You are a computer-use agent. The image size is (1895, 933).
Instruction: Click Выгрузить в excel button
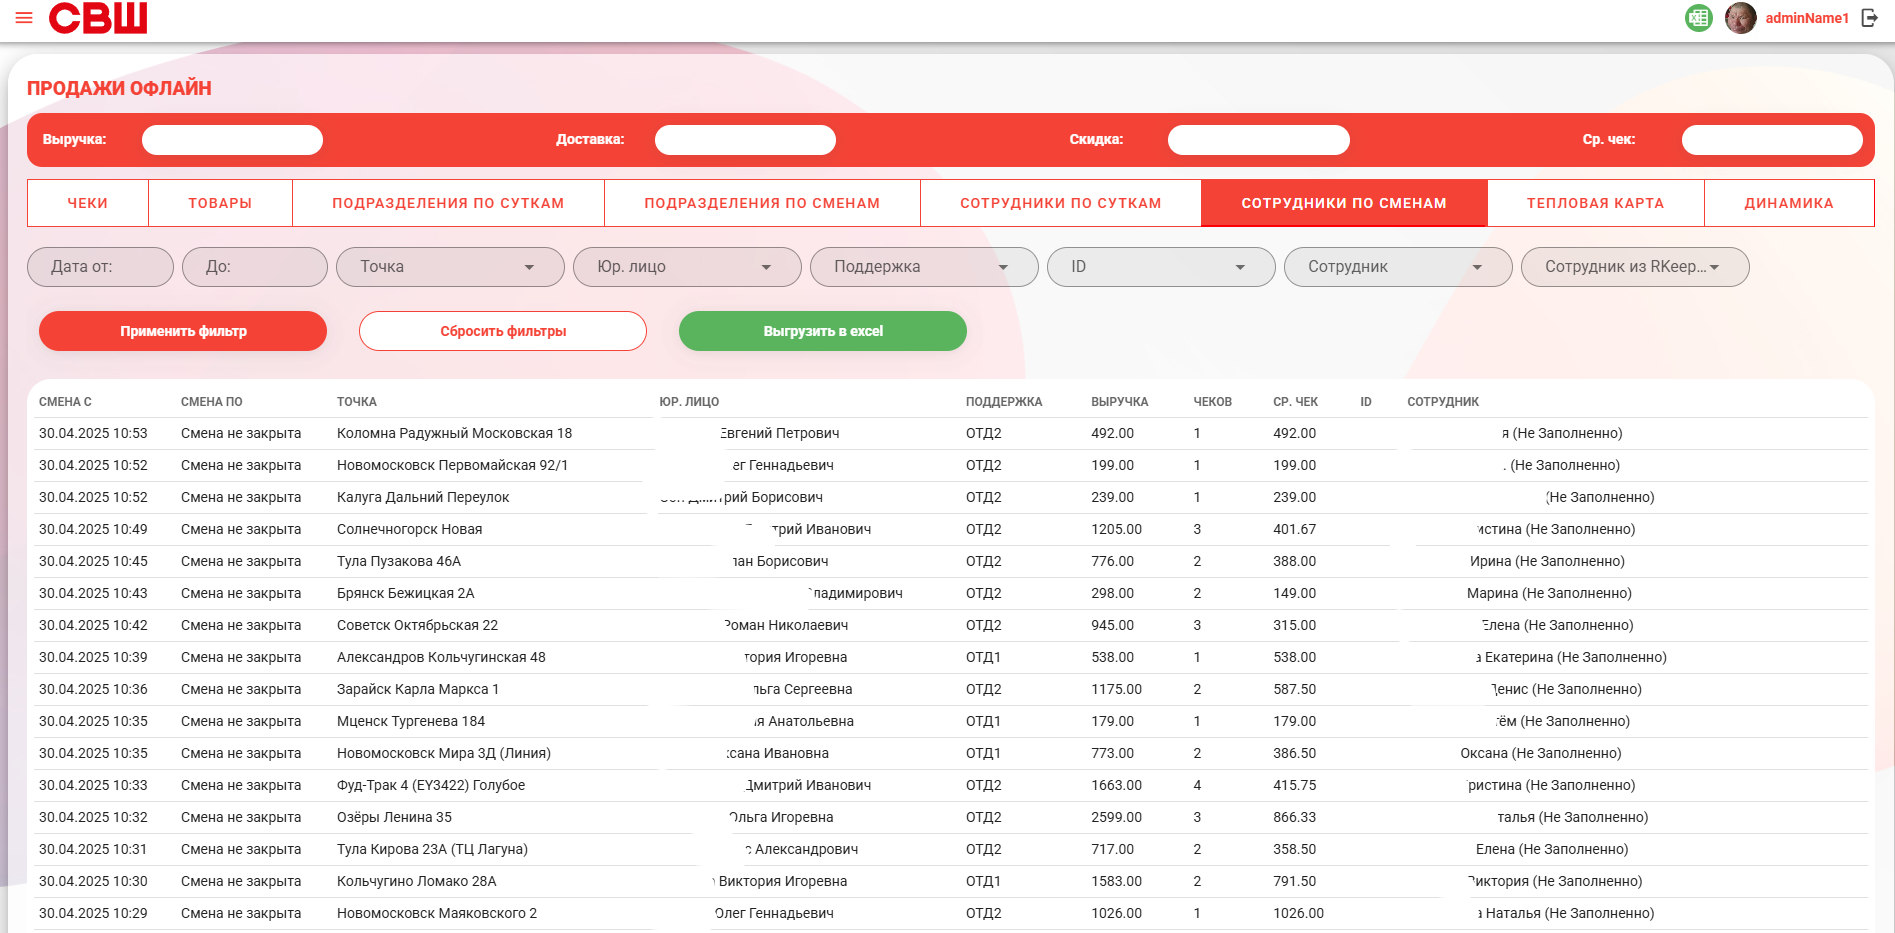pos(823,331)
